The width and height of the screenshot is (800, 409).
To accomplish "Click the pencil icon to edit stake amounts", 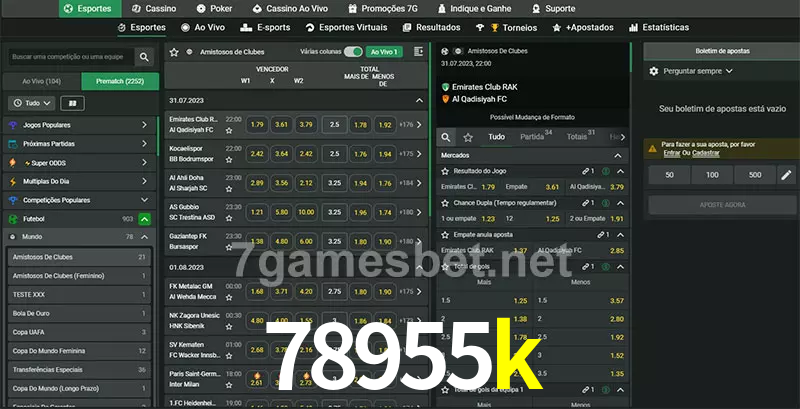I will coord(786,175).
